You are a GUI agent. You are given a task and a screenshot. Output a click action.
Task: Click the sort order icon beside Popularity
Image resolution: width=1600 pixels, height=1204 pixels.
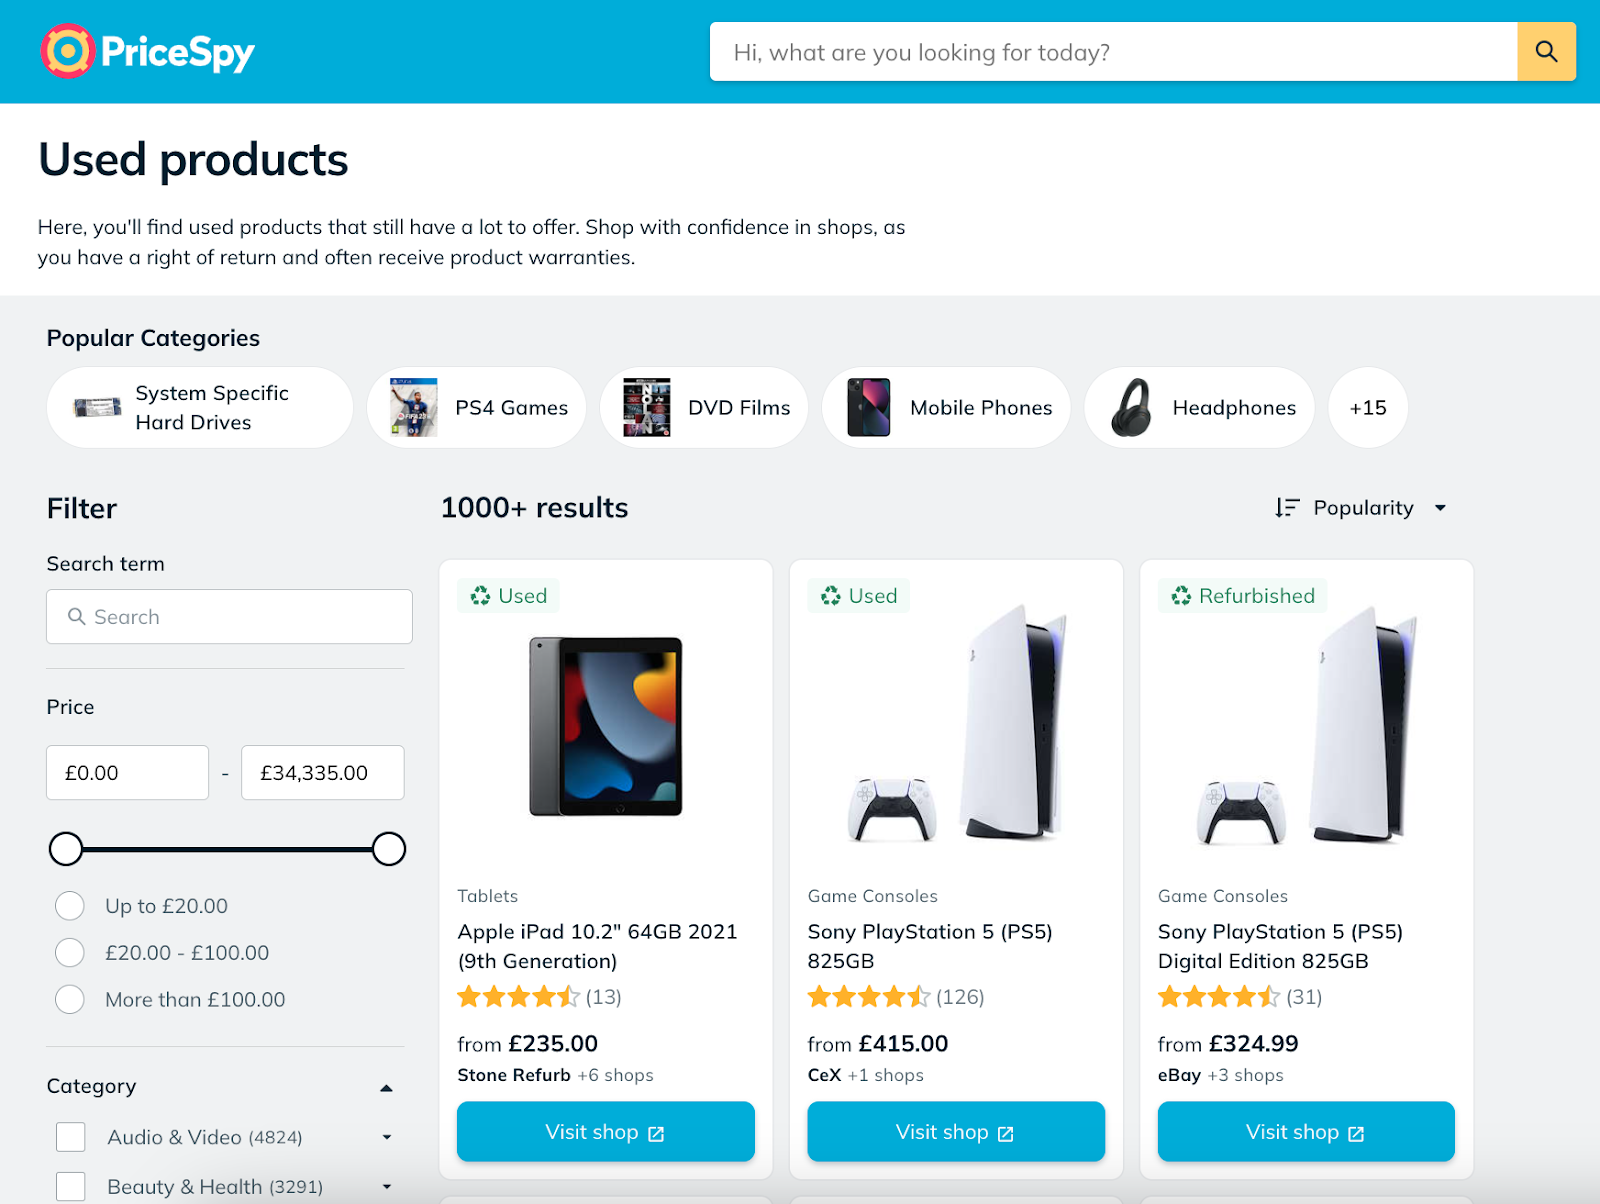click(1287, 508)
